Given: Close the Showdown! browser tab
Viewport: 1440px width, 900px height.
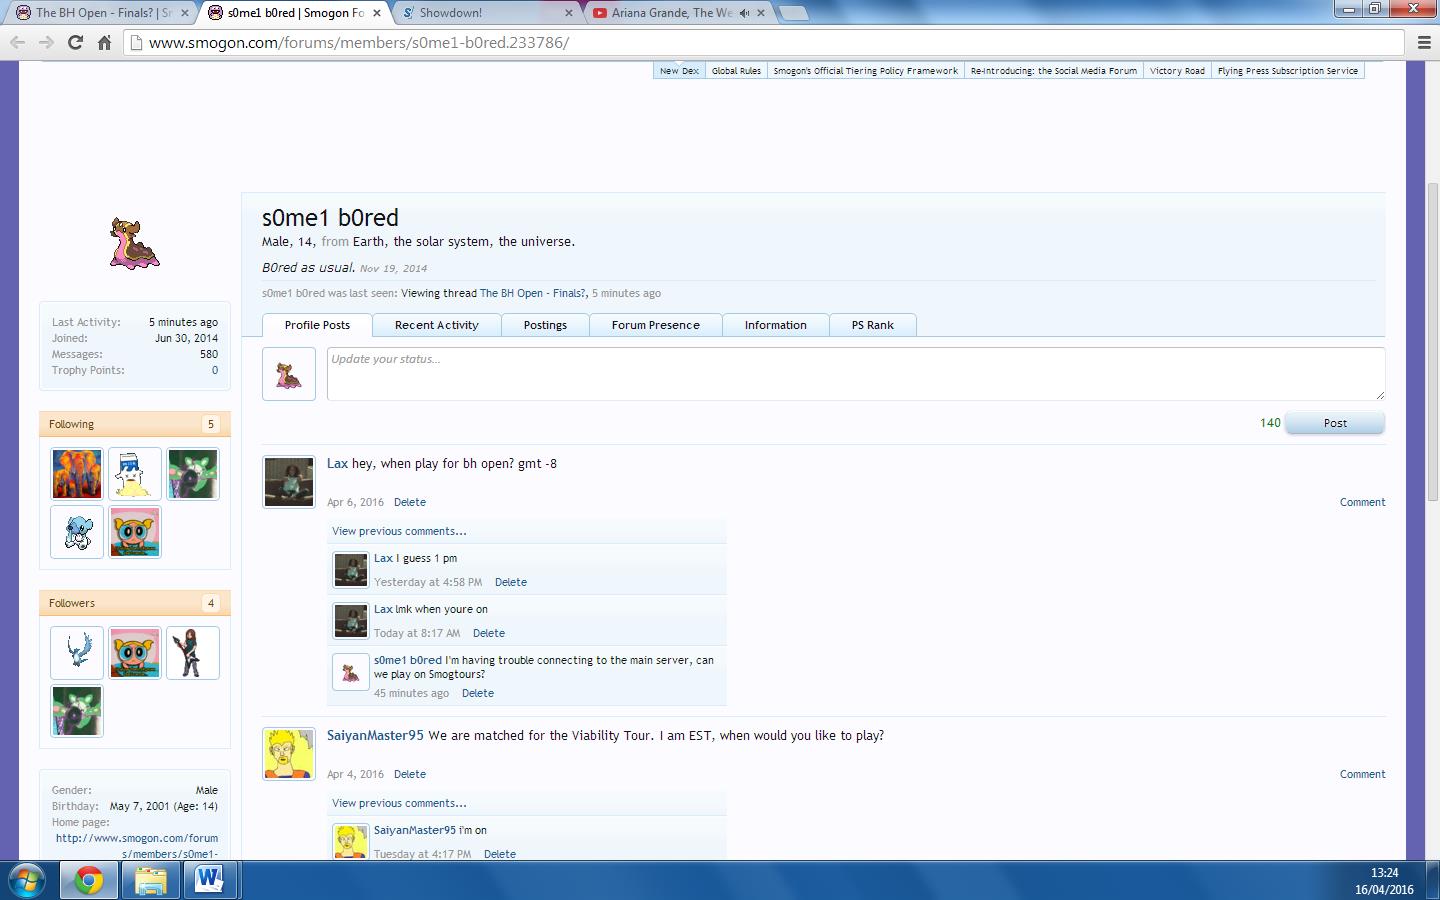Looking at the screenshot, I should 569,13.
